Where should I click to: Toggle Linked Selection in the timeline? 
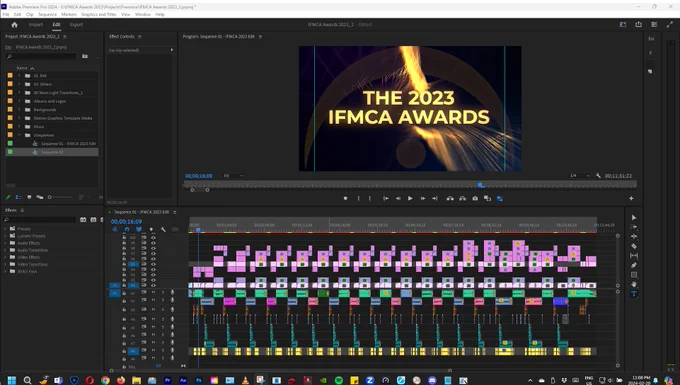pyautogui.click(x=139, y=229)
